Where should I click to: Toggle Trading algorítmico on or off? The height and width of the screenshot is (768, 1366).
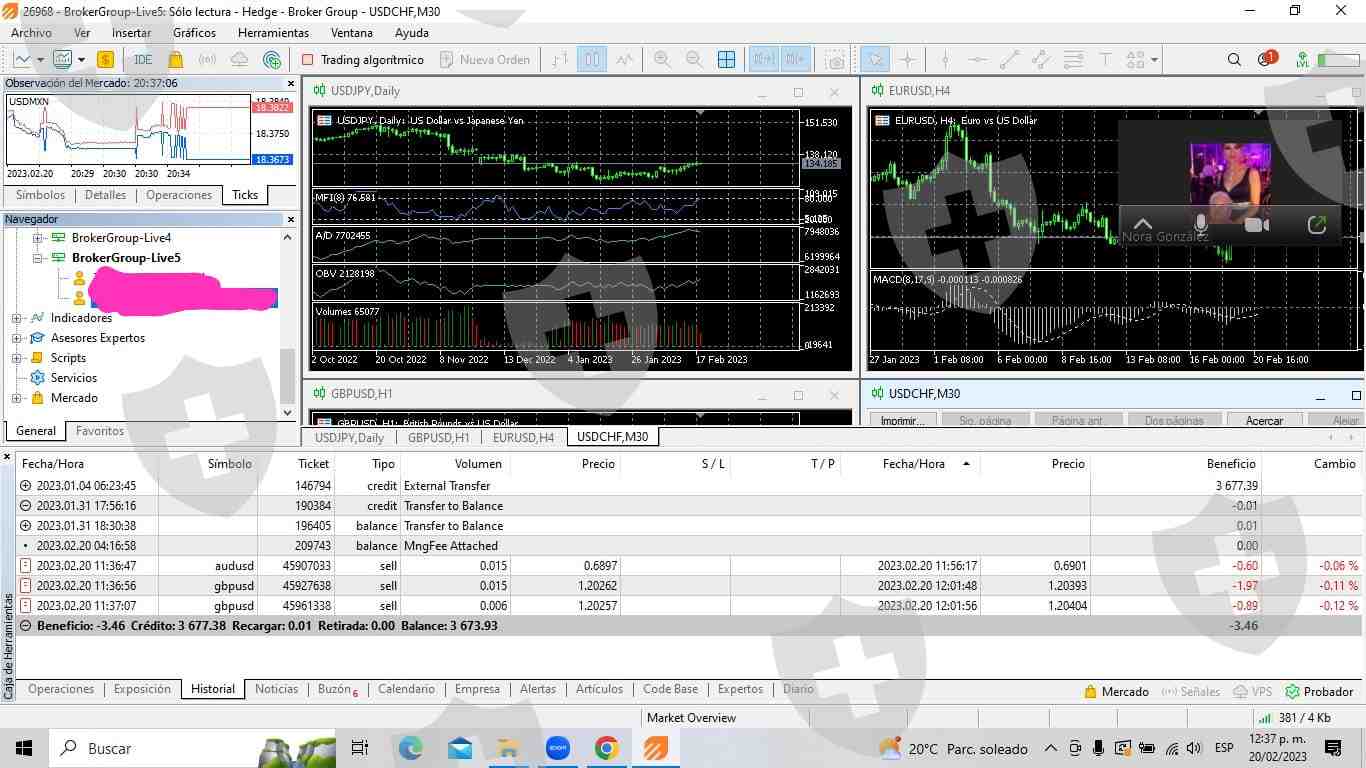click(363, 60)
